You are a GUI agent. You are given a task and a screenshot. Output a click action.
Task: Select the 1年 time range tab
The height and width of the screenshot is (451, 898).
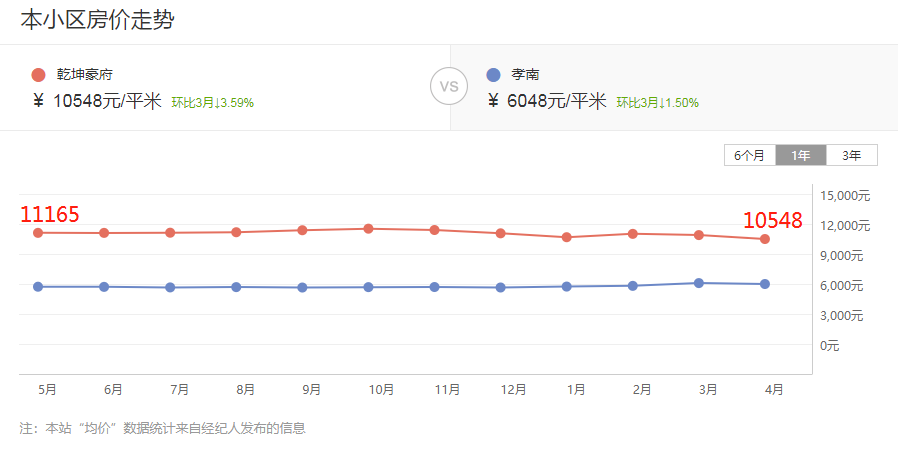pyautogui.click(x=801, y=155)
